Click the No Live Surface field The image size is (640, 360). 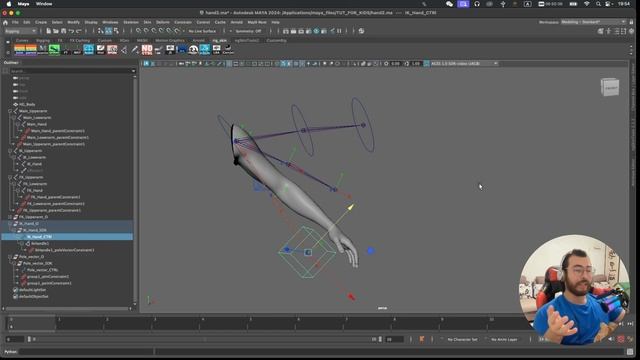point(202,31)
